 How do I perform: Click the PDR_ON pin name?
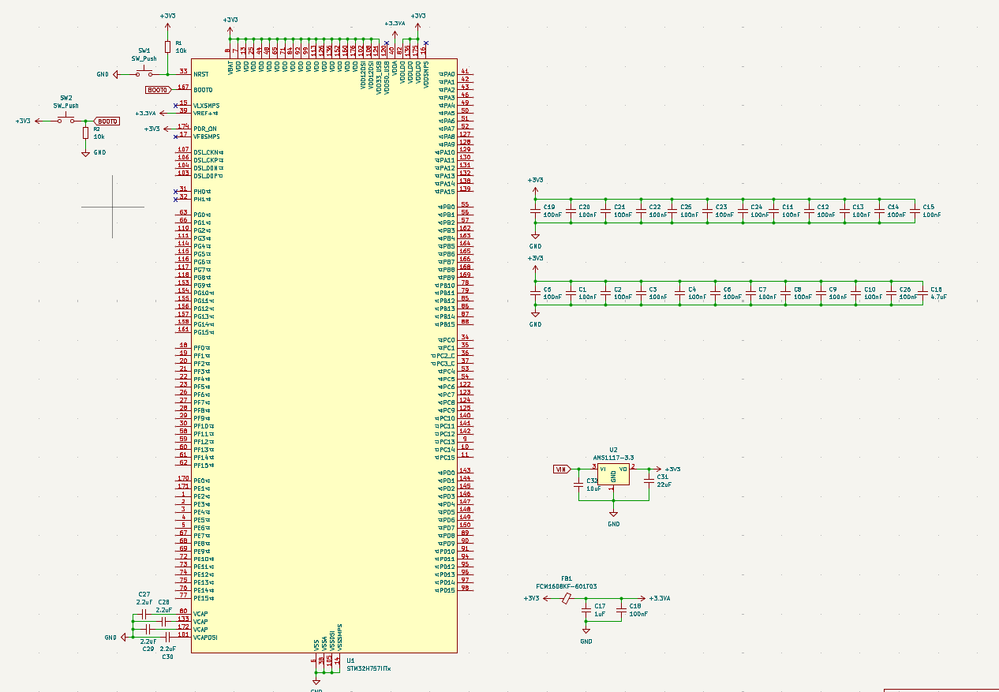(x=205, y=129)
